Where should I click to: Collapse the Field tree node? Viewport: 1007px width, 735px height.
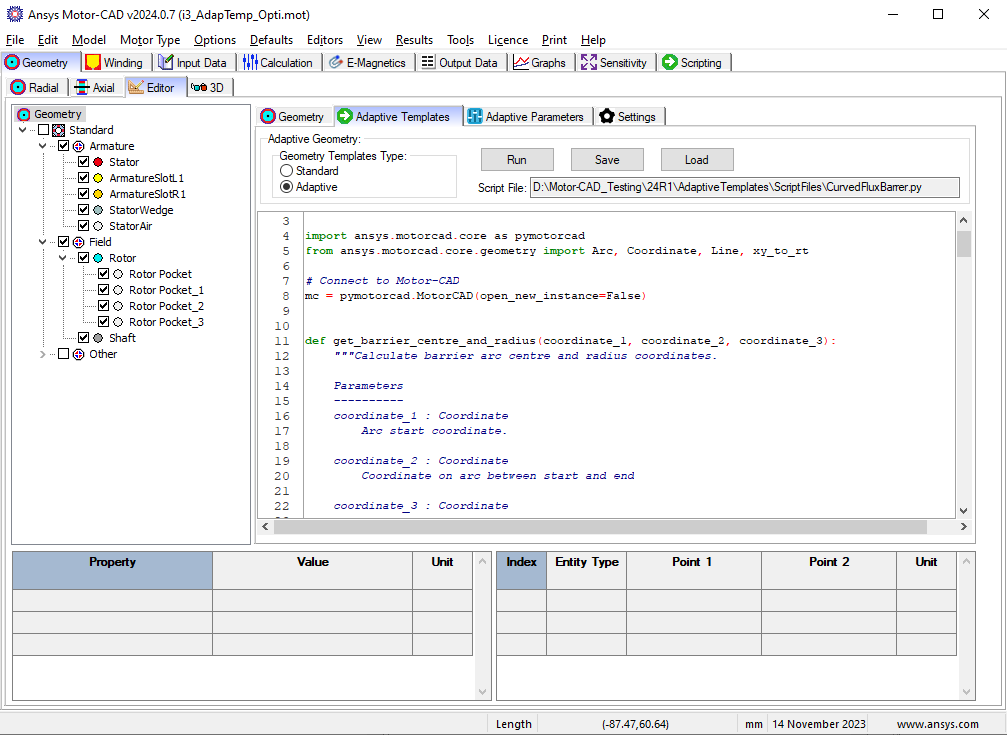click(42, 242)
